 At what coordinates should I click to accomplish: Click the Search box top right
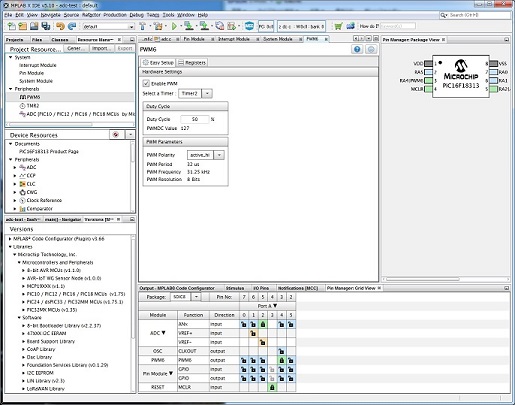[475, 15]
